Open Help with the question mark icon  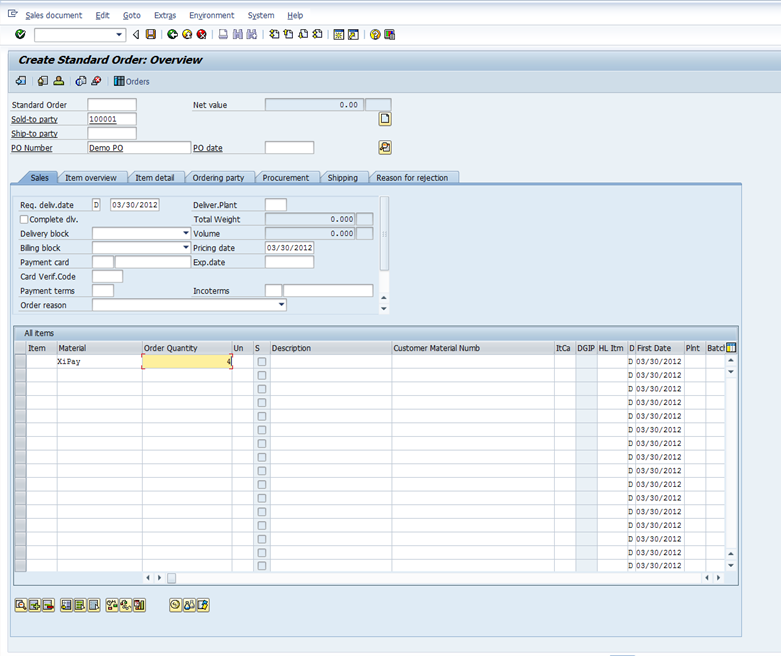click(x=375, y=34)
